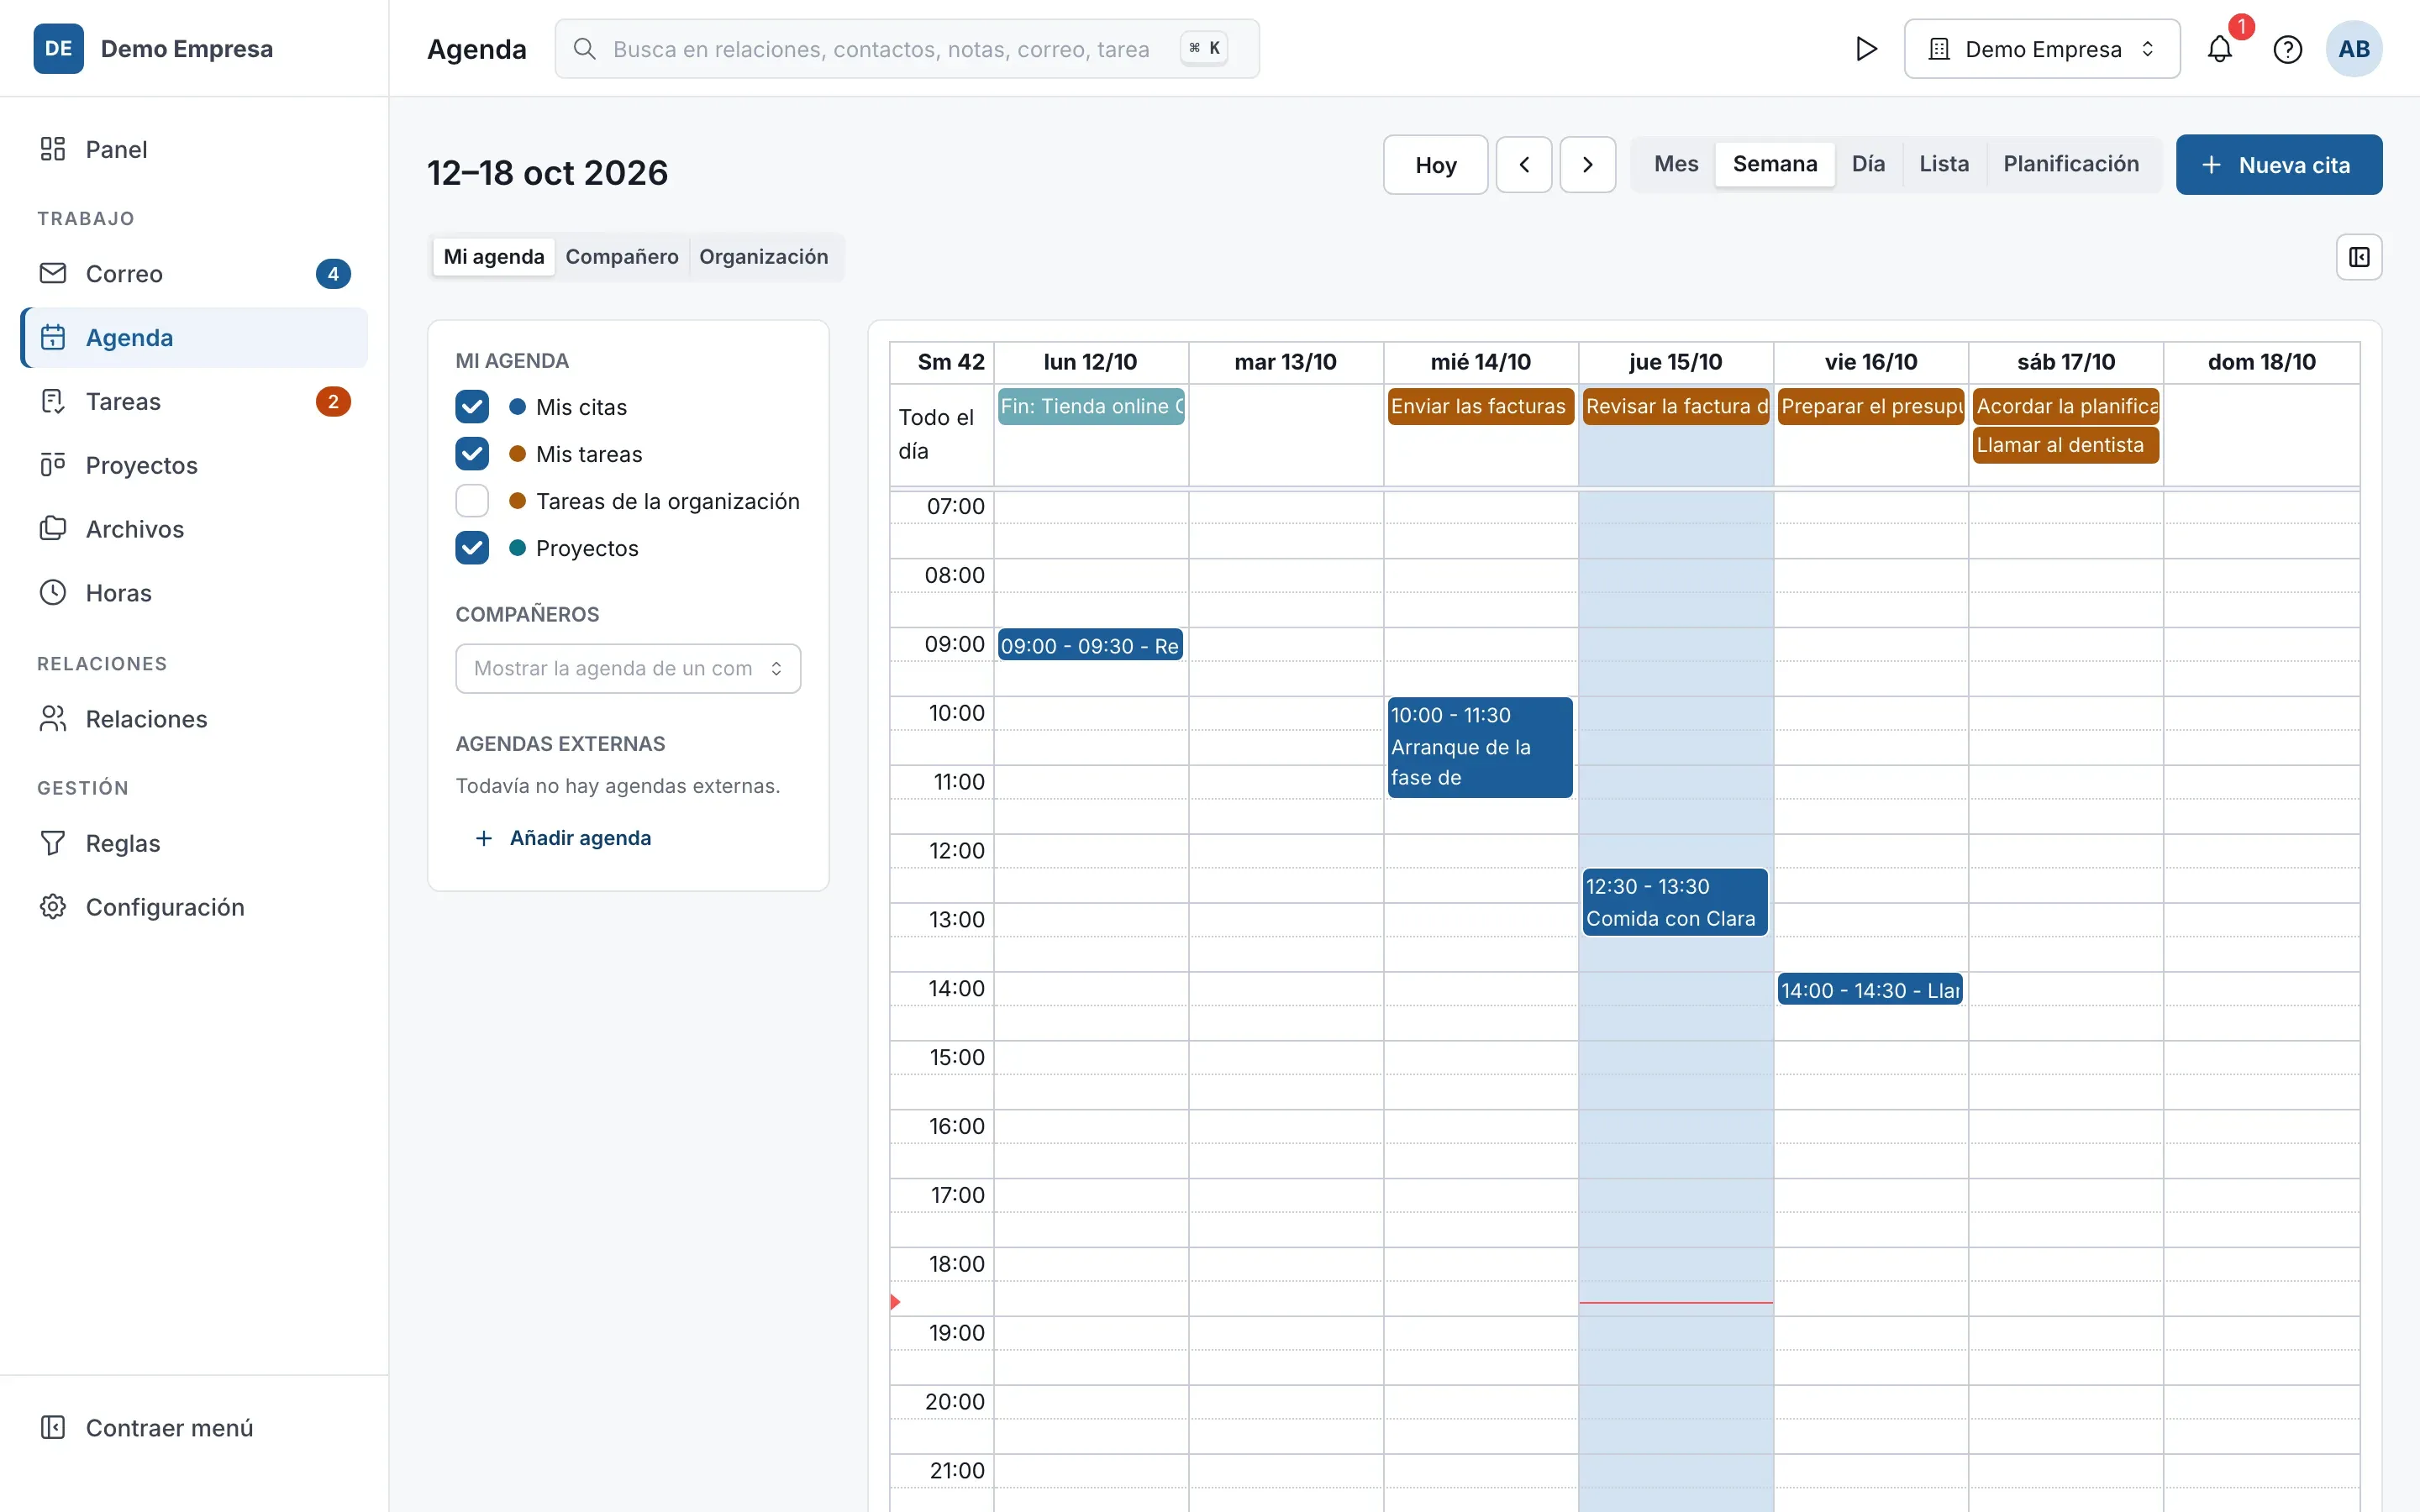Click the global search field
Image resolution: width=2420 pixels, height=1512 pixels.
(907, 49)
